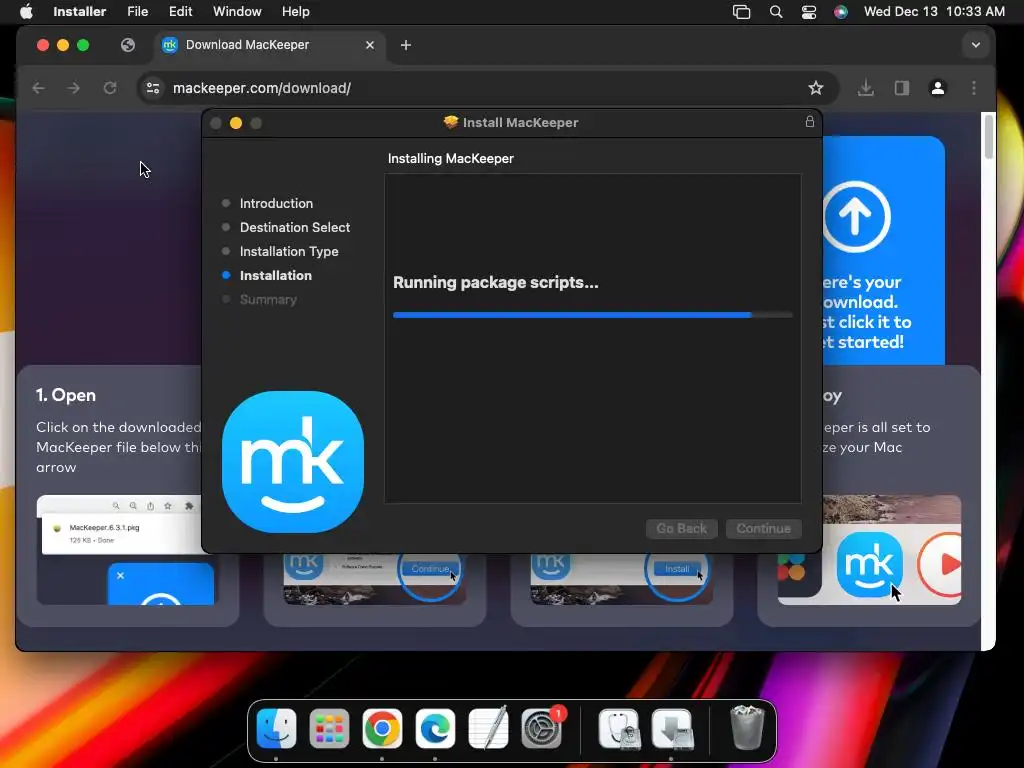
Task: Go back in Chrome
Action: pos(39,88)
